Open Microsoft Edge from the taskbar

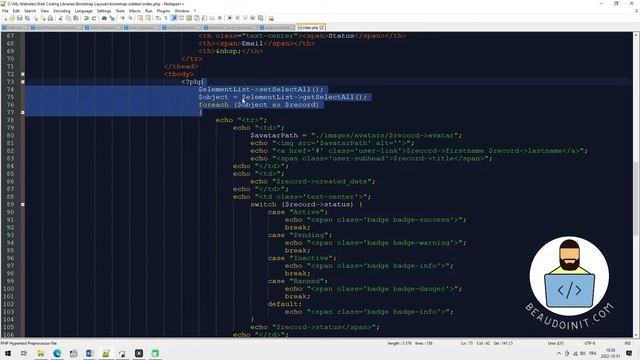57,353
